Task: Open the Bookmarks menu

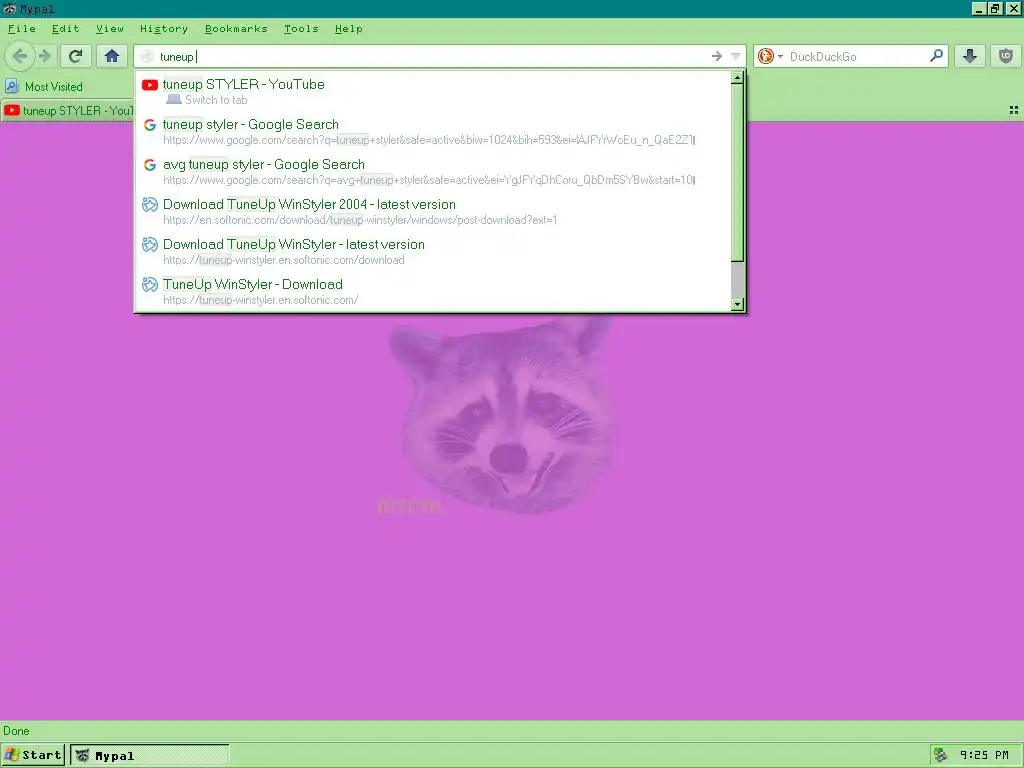Action: 236,29
